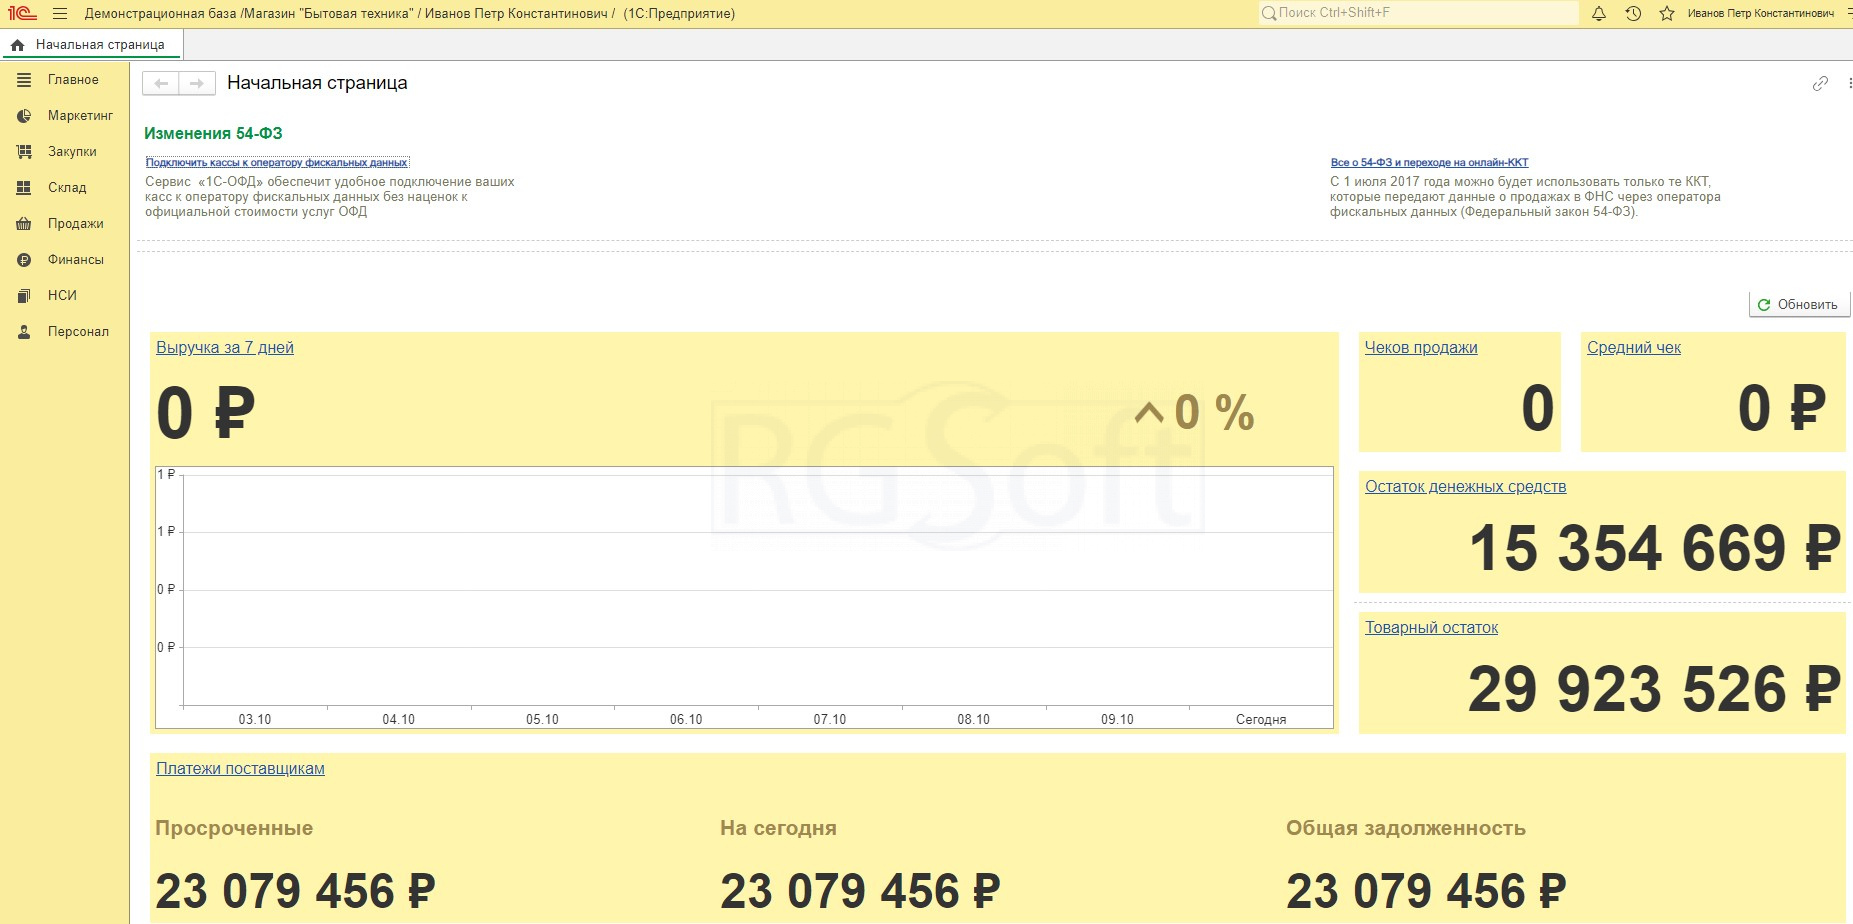This screenshot has width=1853, height=924.
Task: Click the Персонал person icon
Action: point(24,332)
